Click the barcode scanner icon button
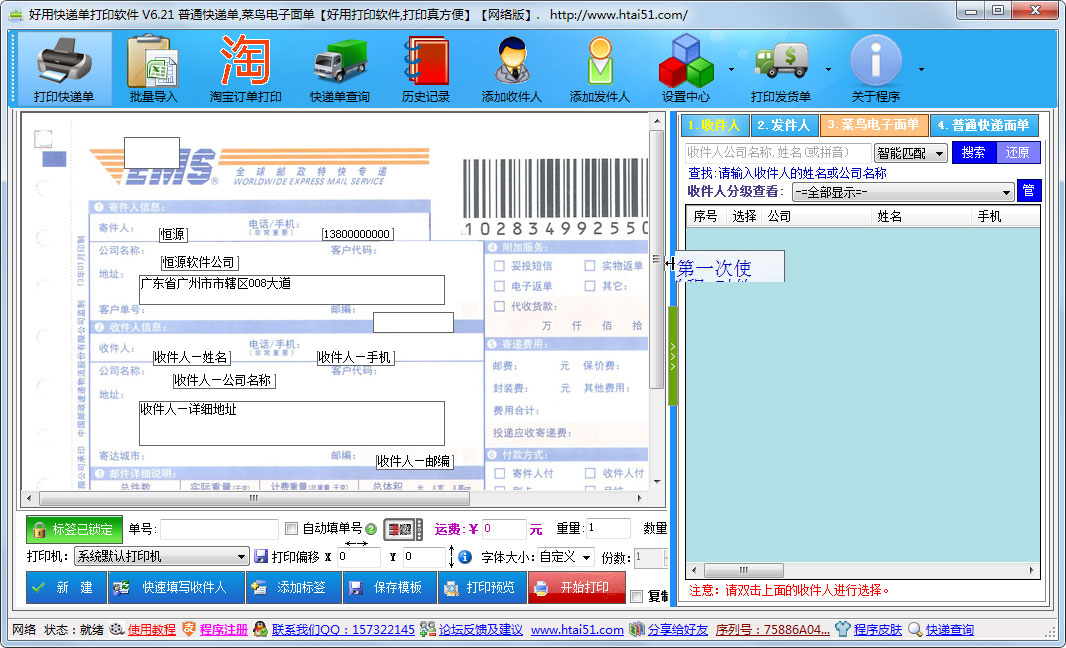 pyautogui.click(x=403, y=529)
